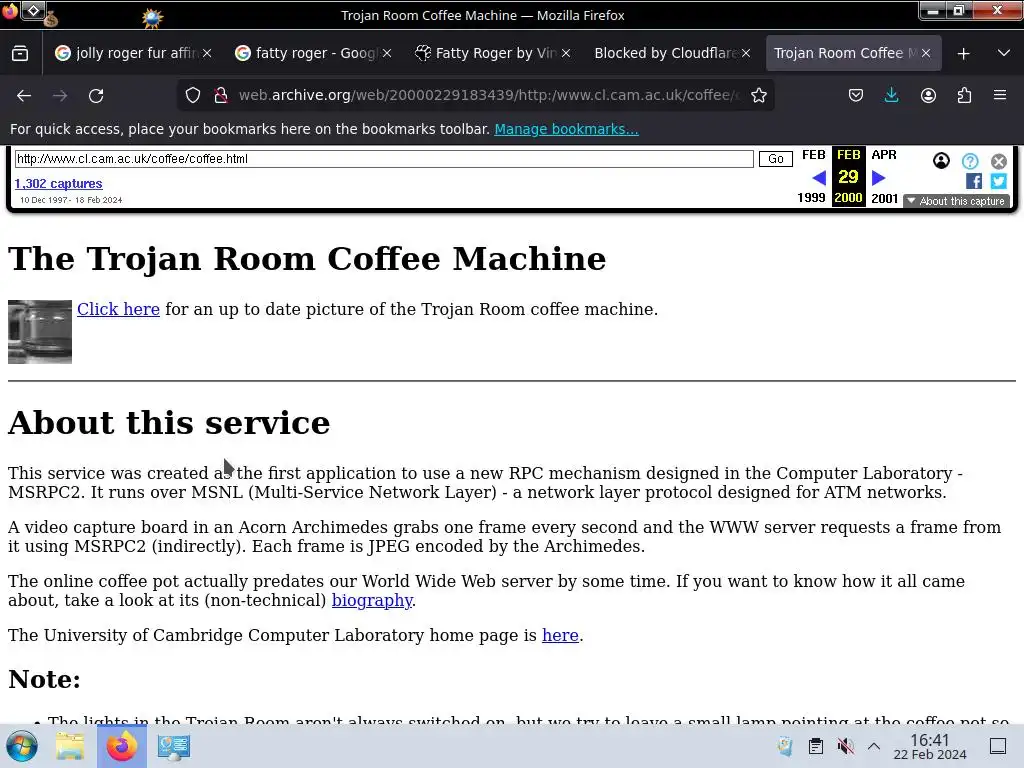Expand About this capture

tap(957, 201)
